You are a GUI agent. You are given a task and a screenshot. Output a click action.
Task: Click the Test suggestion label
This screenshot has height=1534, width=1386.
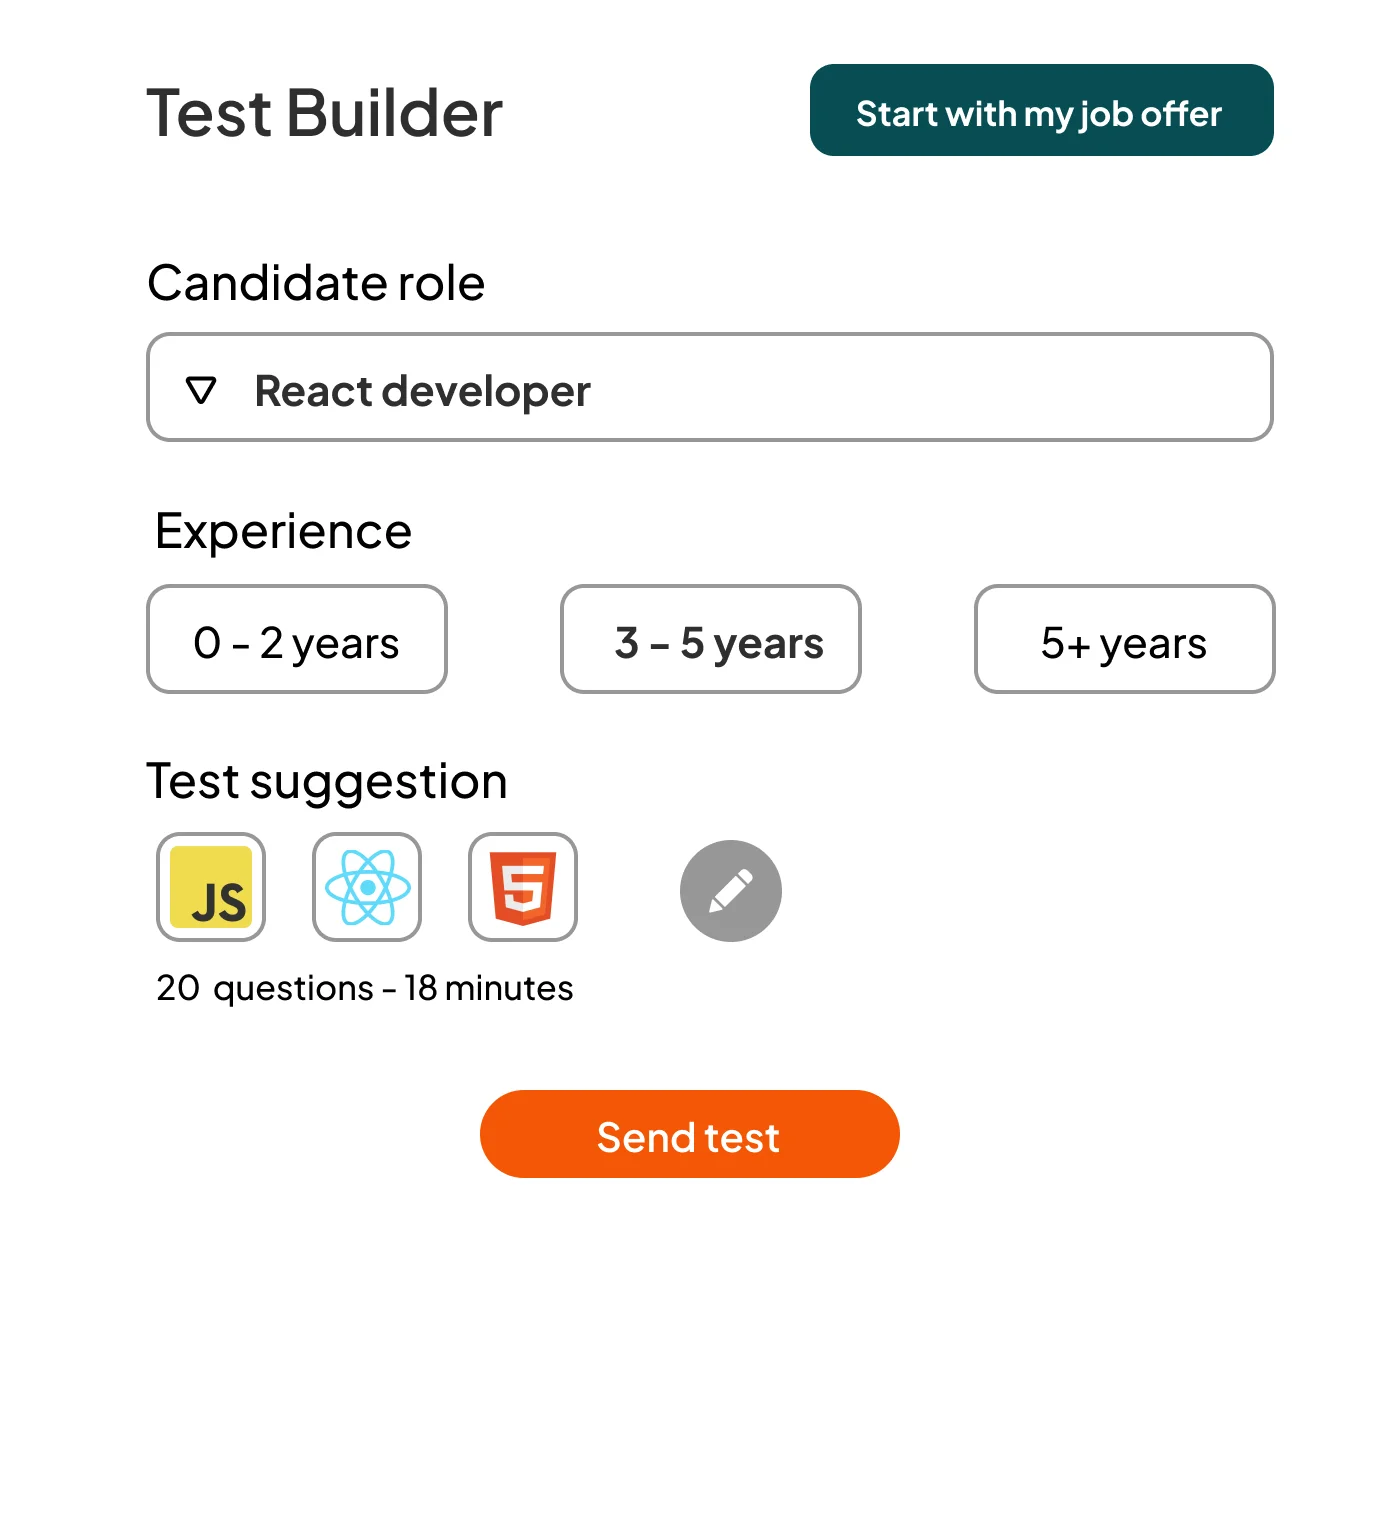(327, 781)
